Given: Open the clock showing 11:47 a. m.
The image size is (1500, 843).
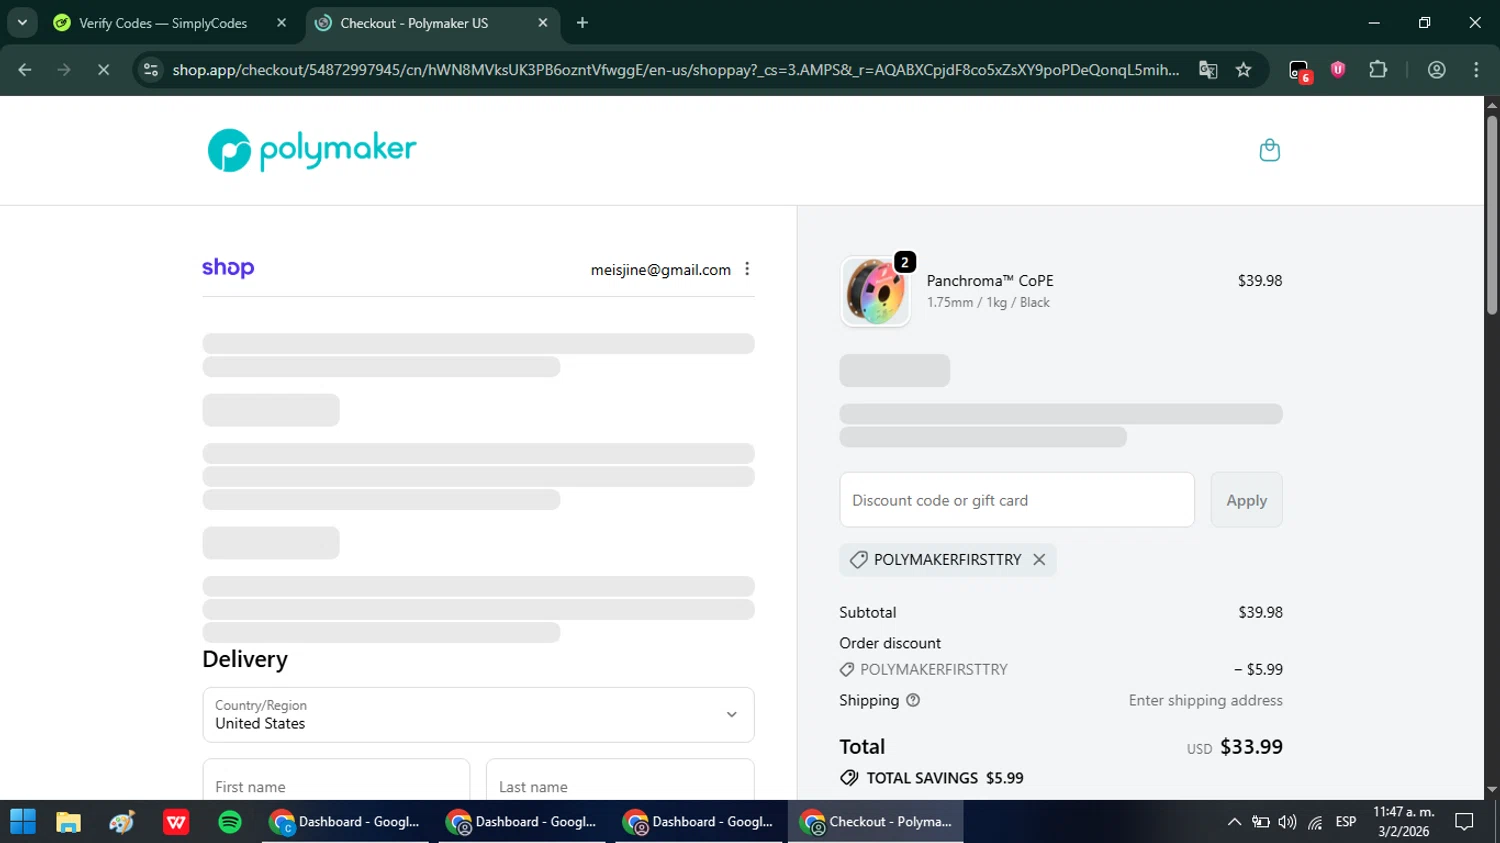Looking at the screenshot, I should click(1404, 822).
